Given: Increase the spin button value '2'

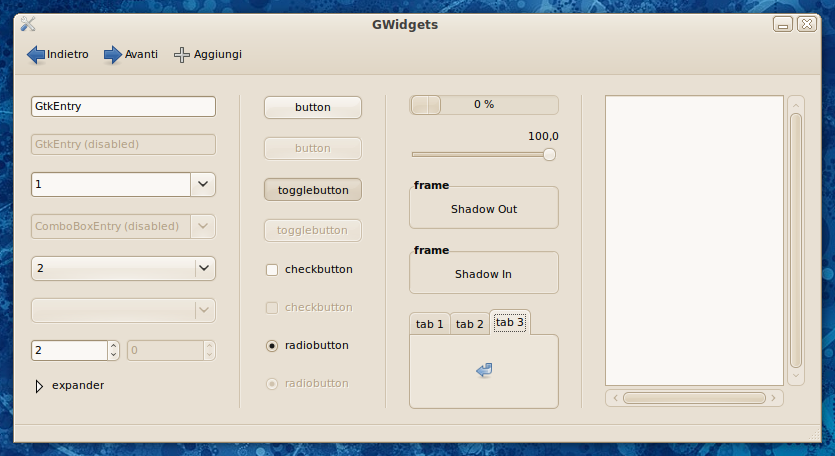Looking at the screenshot, I should pyautogui.click(x=113, y=346).
